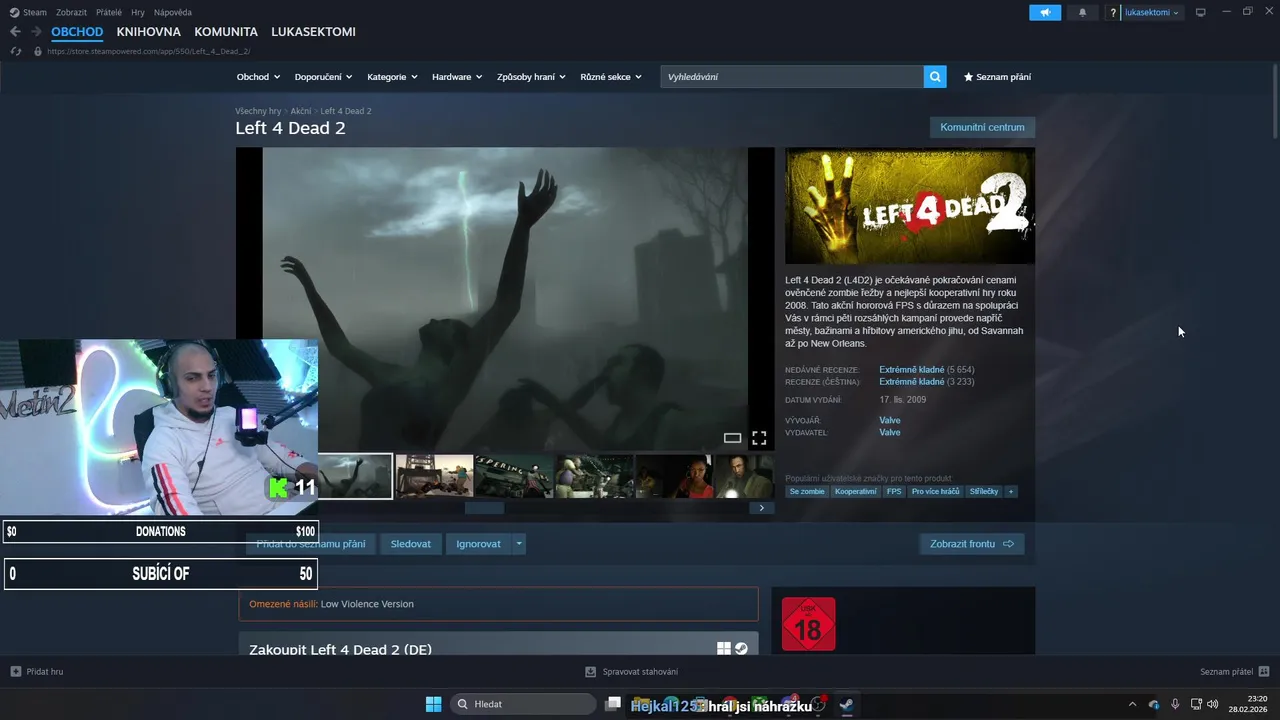The image size is (1280, 720).
Task: Open the Ignorovat options arrow
Action: coord(518,544)
